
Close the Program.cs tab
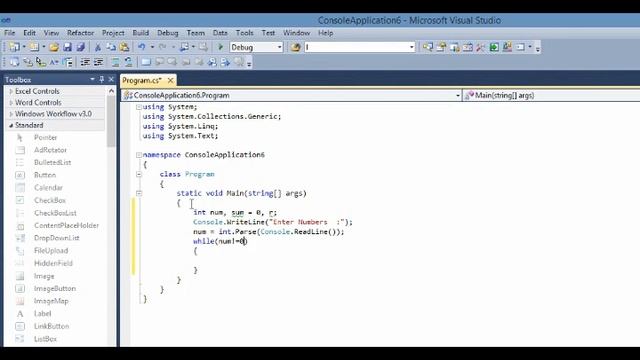point(171,80)
